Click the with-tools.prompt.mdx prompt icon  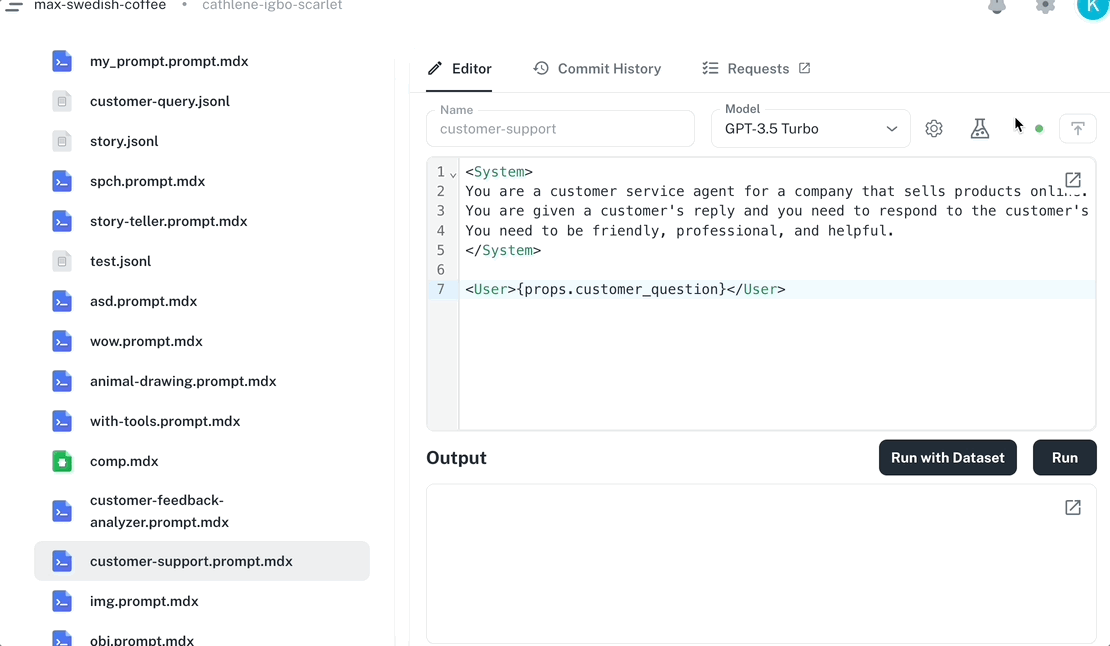pyautogui.click(x=62, y=421)
